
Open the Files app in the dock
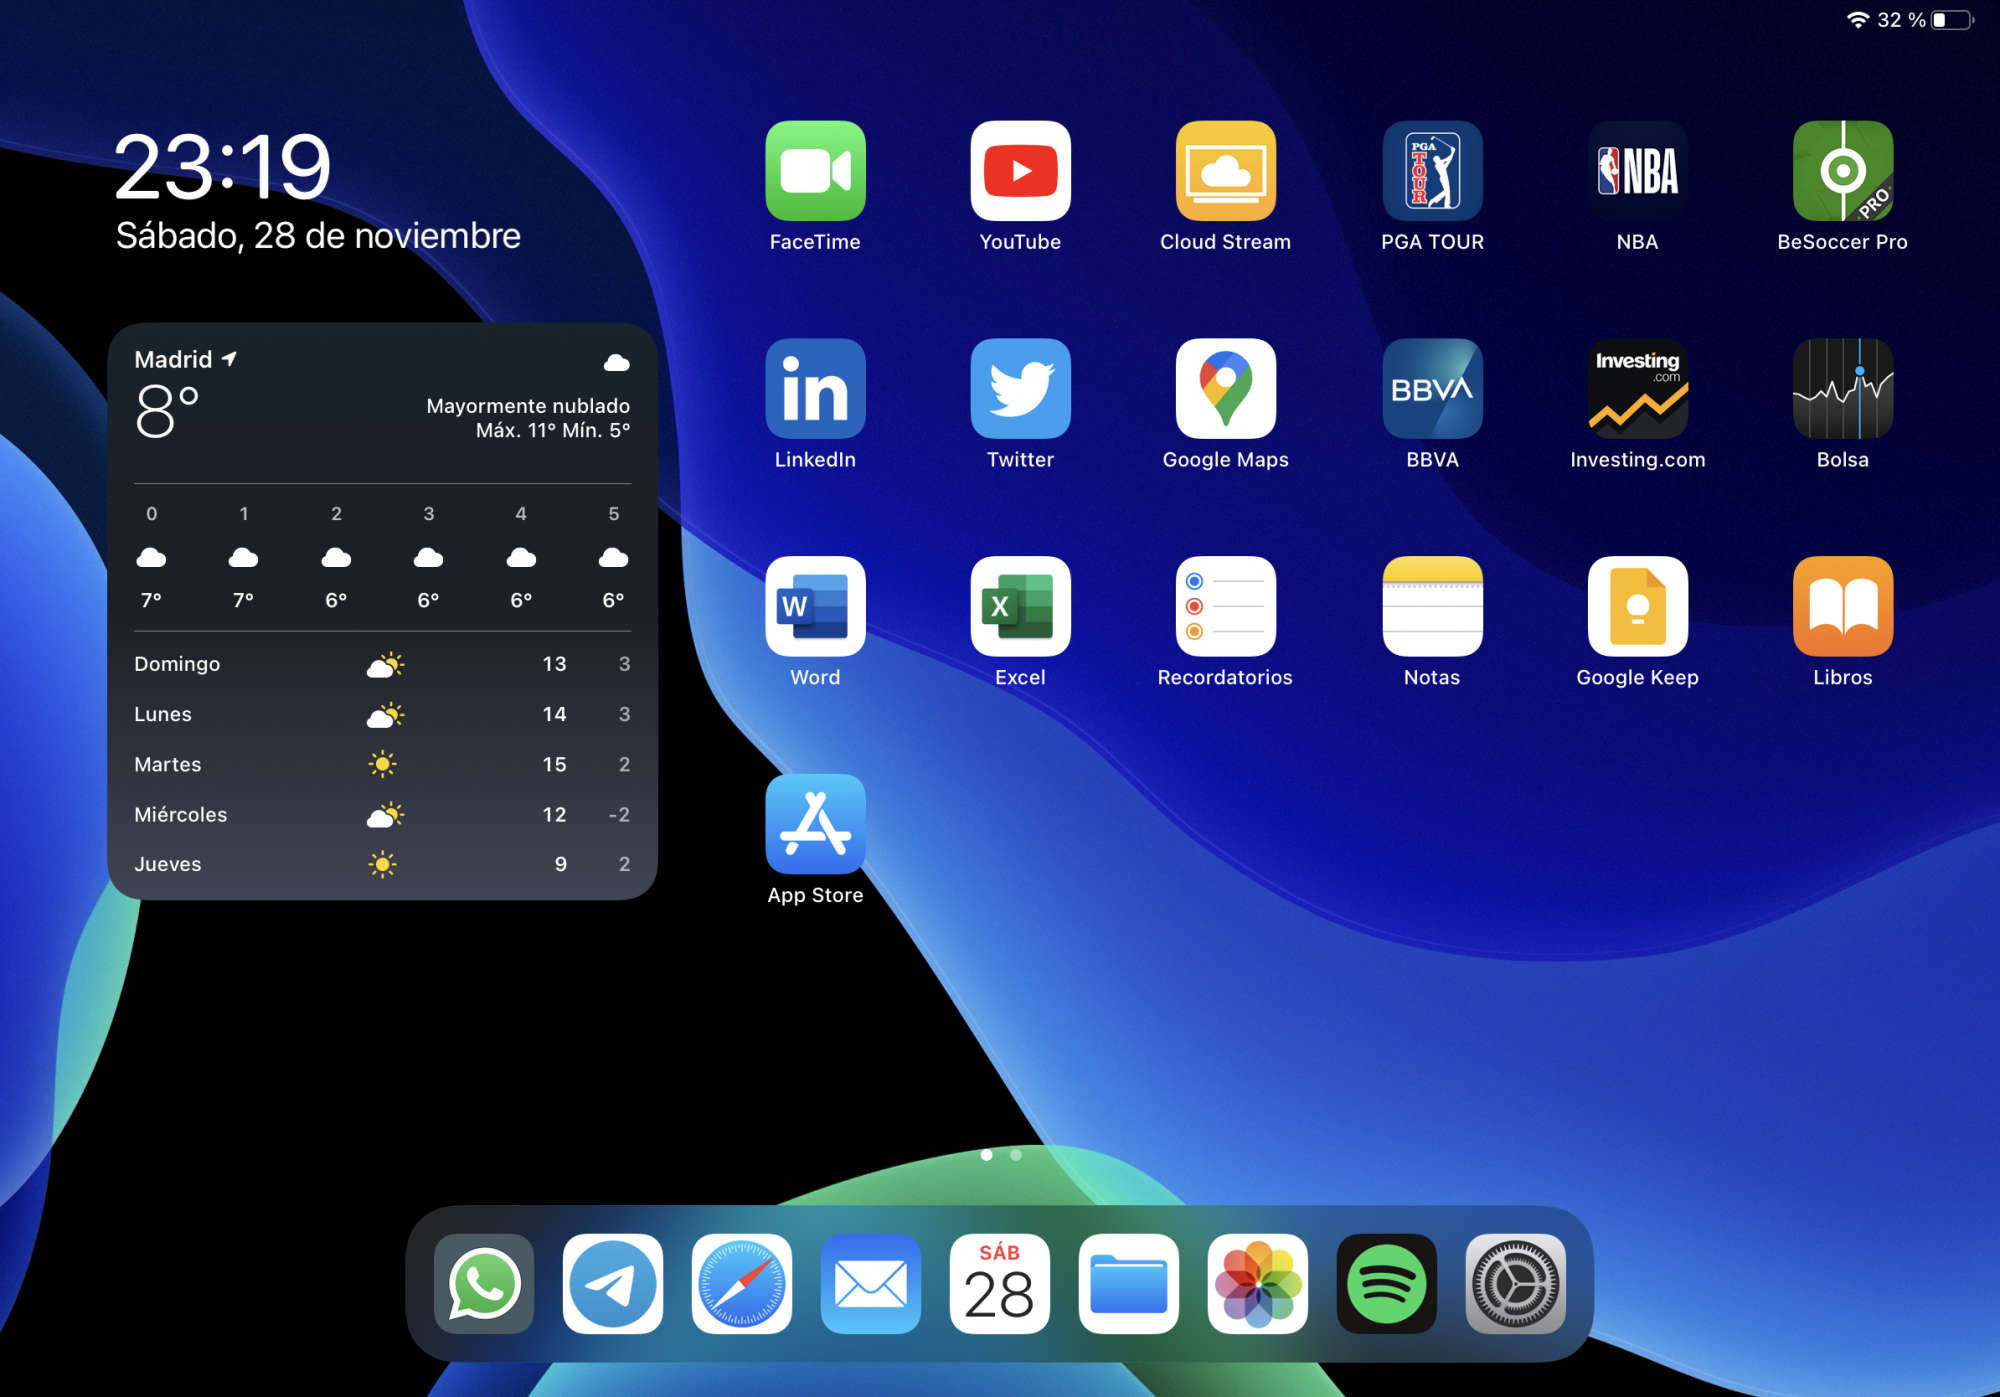(x=1129, y=1284)
